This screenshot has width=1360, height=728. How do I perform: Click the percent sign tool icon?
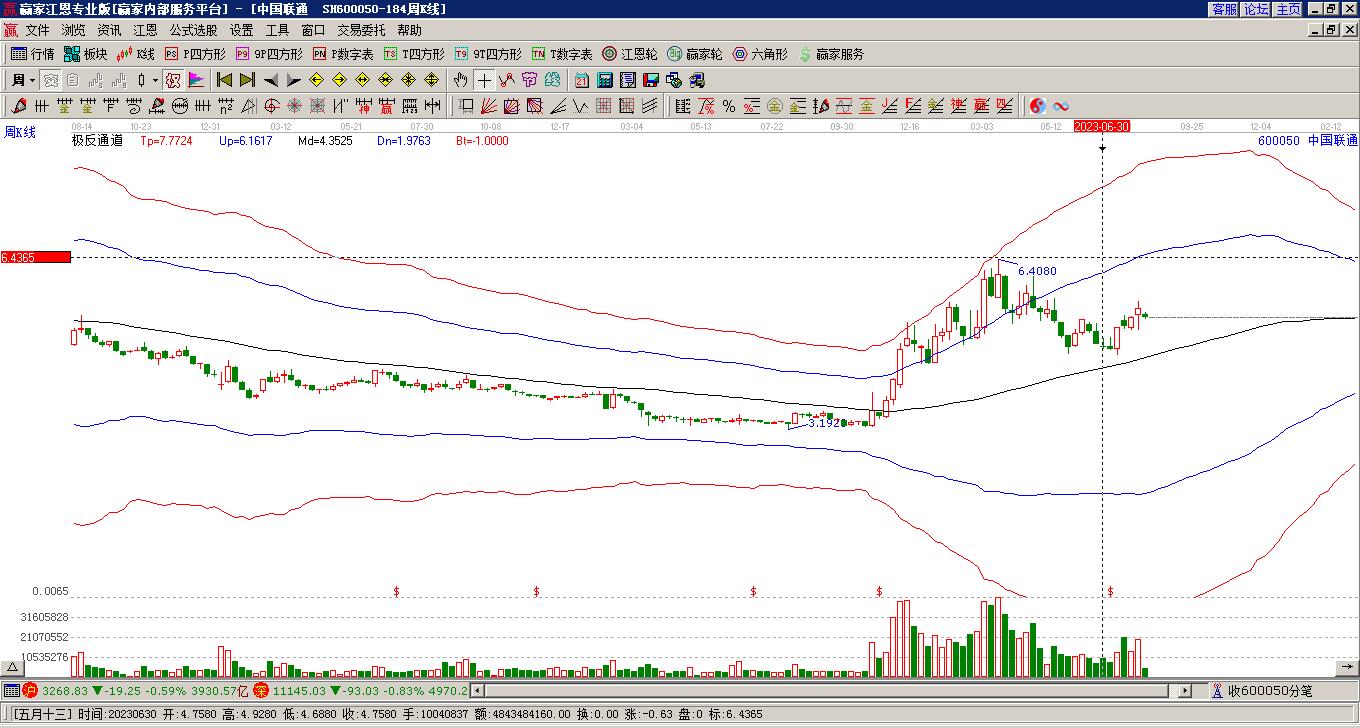point(729,106)
